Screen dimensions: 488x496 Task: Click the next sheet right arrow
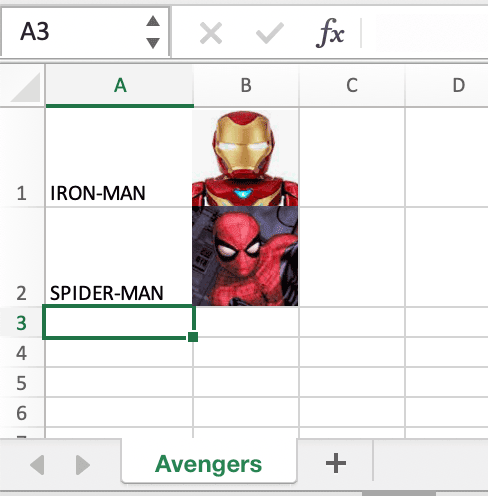pyautogui.click(x=83, y=465)
